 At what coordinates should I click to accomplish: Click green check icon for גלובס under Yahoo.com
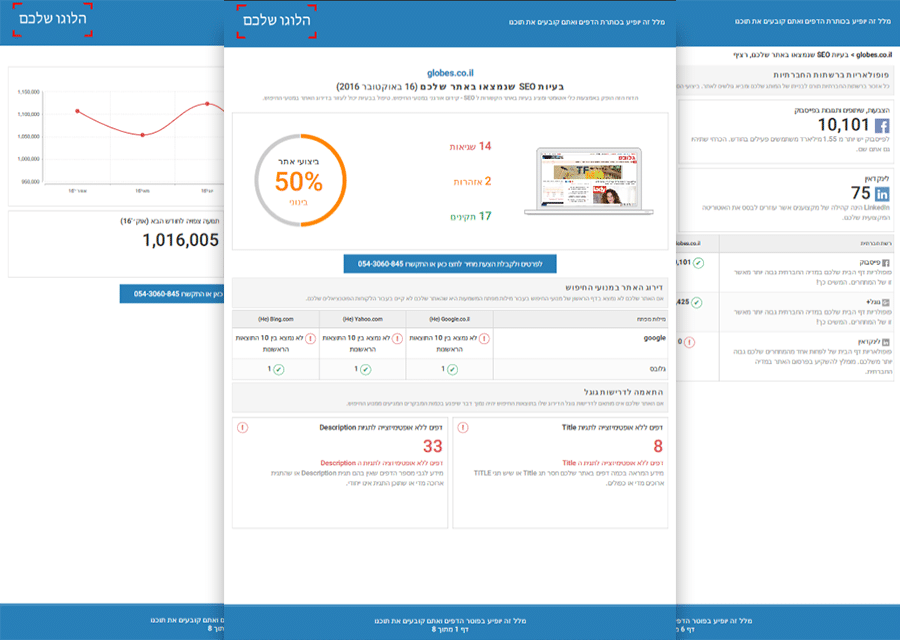366,370
